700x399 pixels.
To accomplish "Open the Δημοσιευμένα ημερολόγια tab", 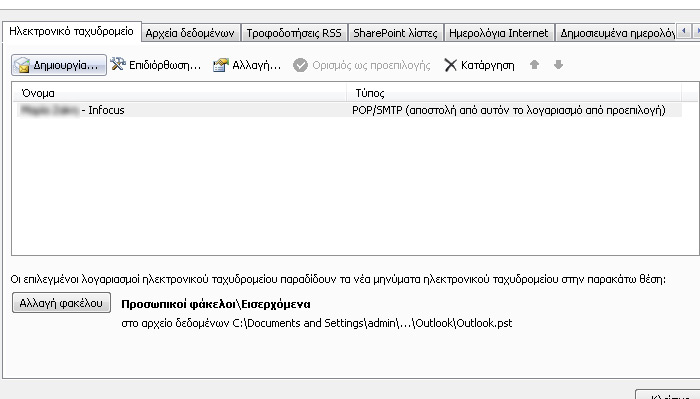I will tap(616, 33).
